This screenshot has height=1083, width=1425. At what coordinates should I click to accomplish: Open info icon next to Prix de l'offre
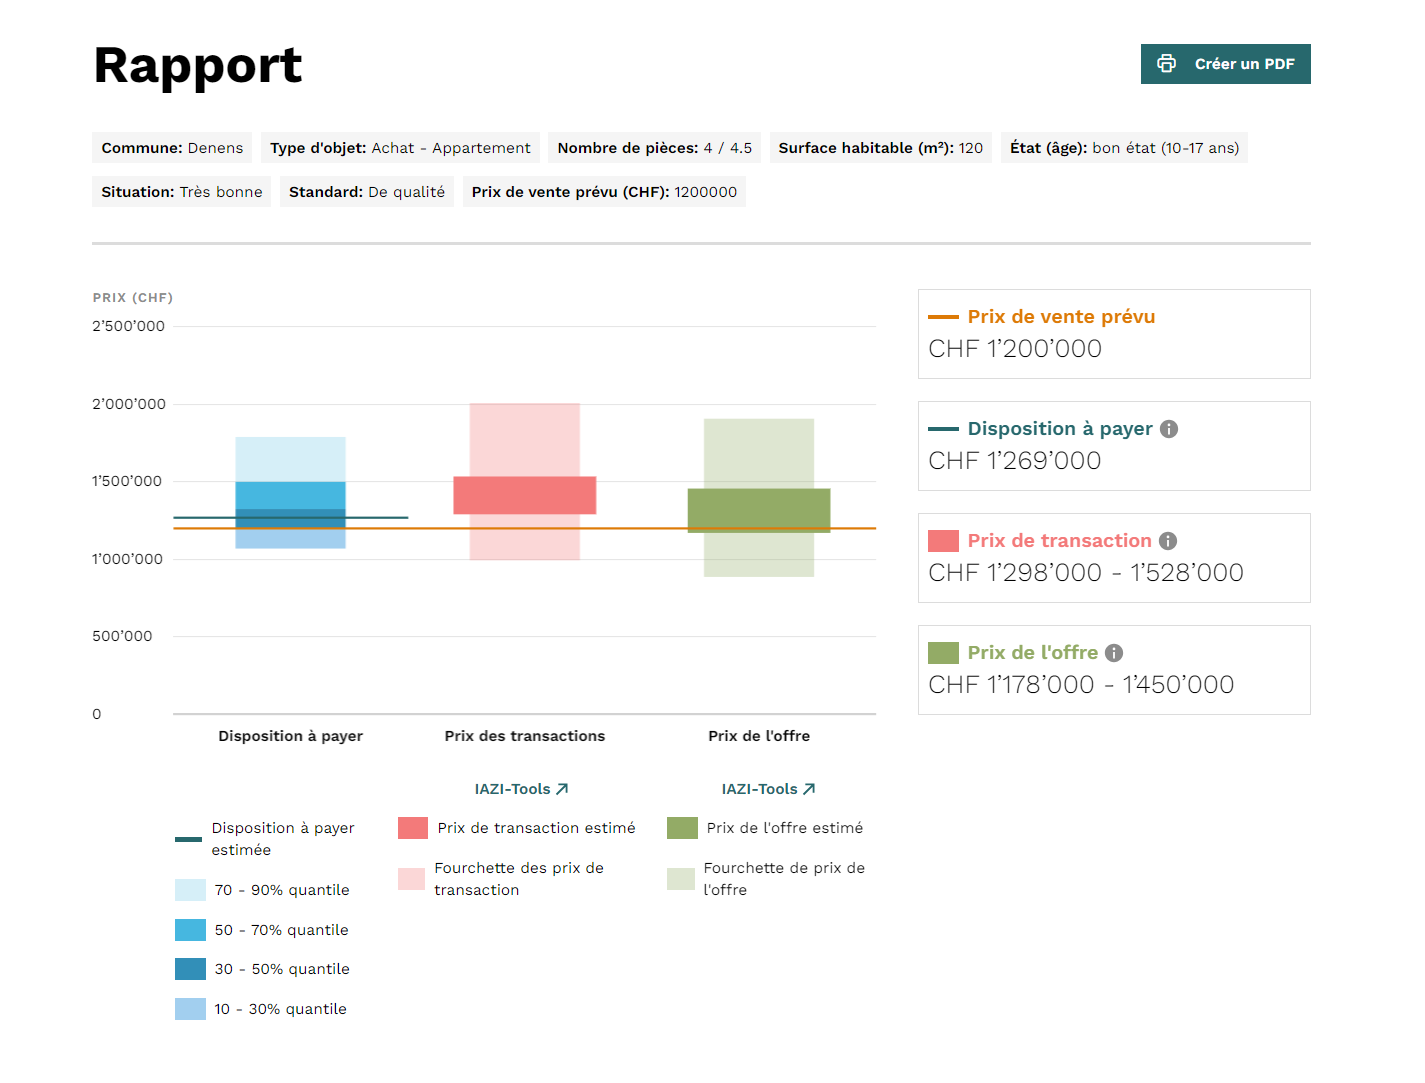click(x=1114, y=653)
